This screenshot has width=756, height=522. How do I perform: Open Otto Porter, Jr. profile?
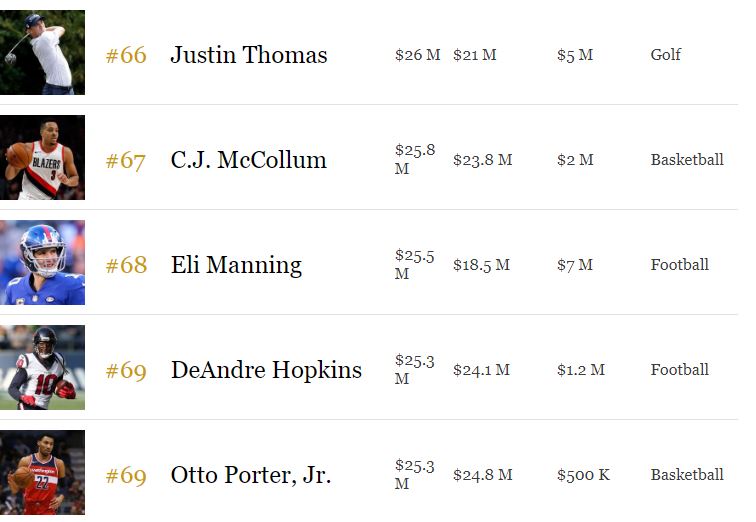pyautogui.click(x=251, y=475)
